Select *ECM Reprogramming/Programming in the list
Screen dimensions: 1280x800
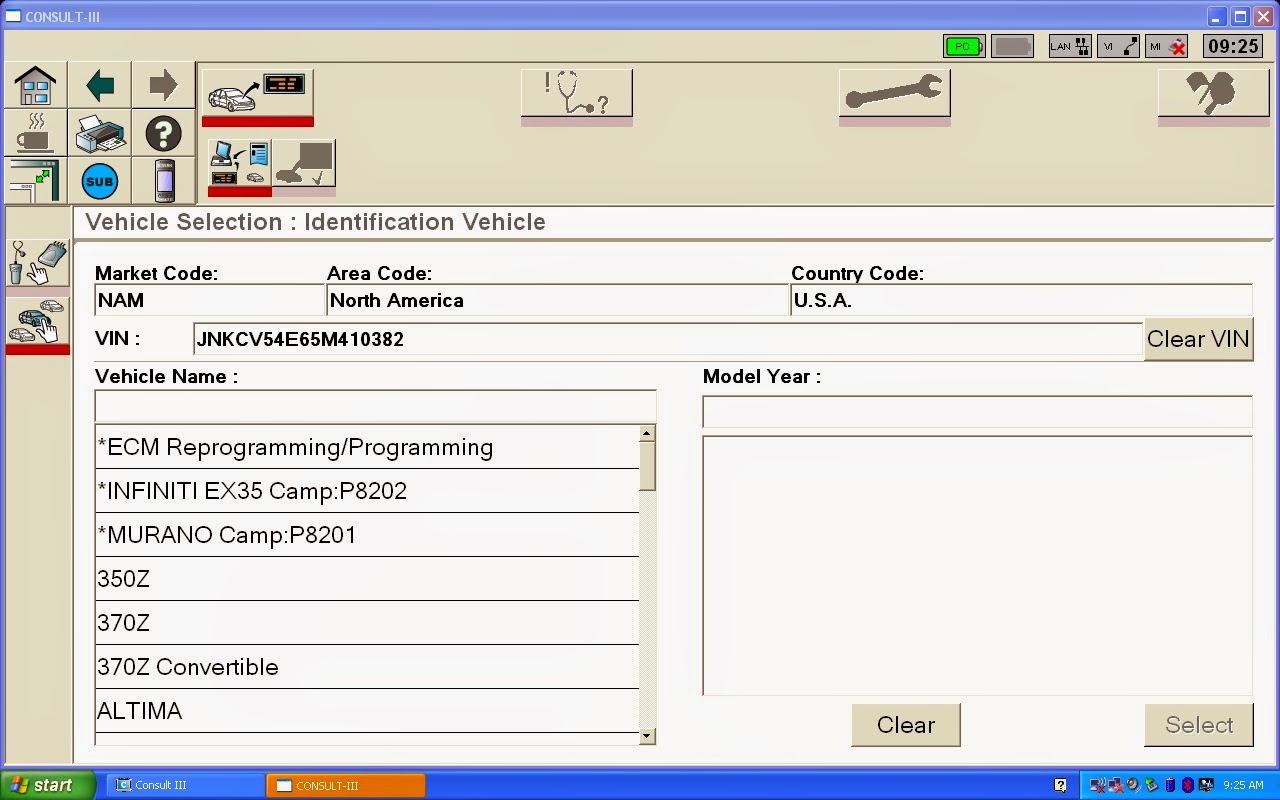[367, 447]
